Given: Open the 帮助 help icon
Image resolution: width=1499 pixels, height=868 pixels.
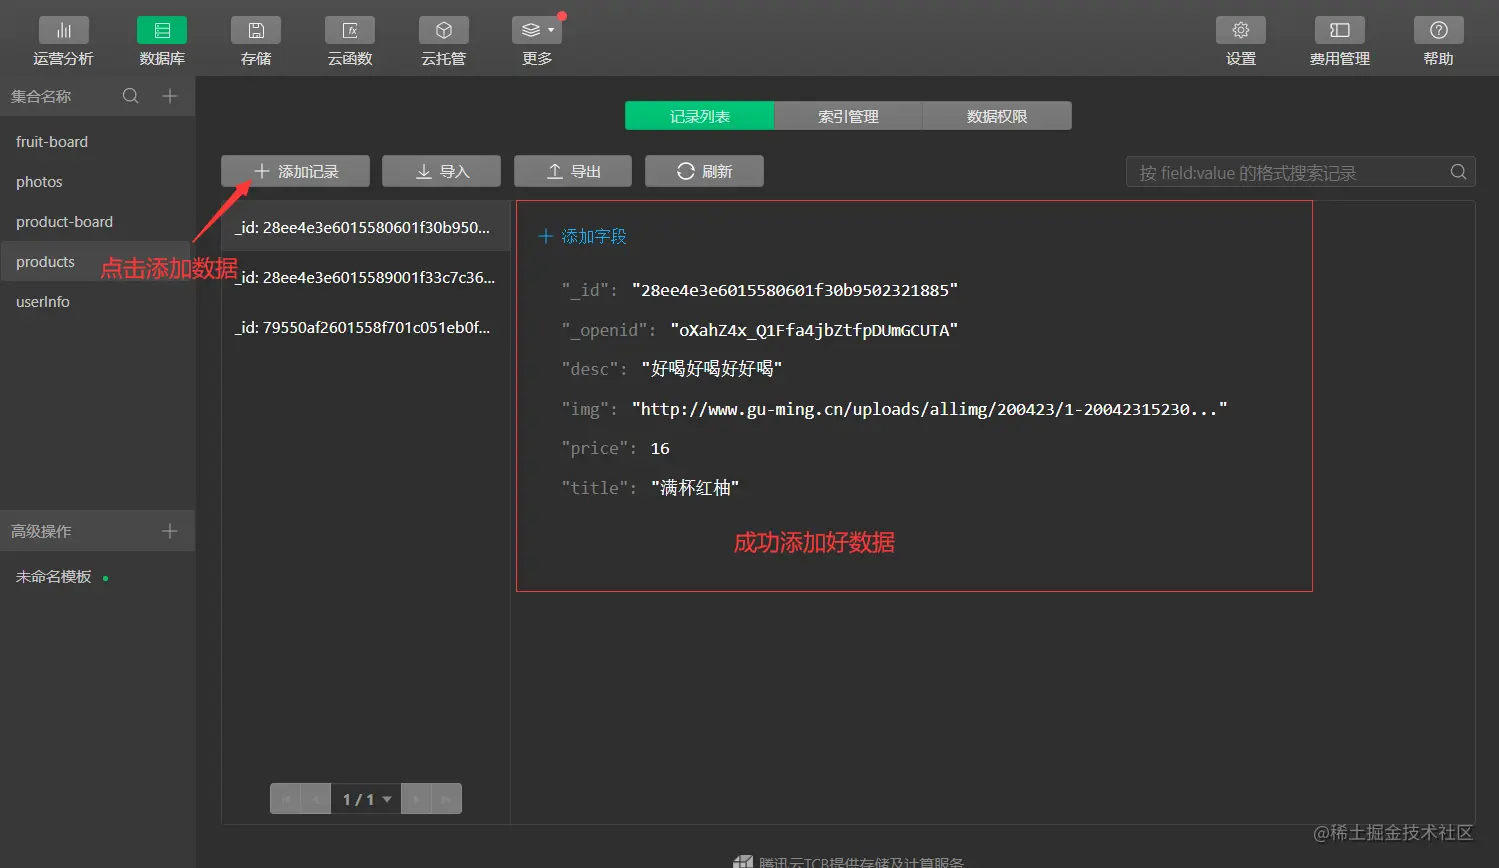Looking at the screenshot, I should pos(1439,41).
